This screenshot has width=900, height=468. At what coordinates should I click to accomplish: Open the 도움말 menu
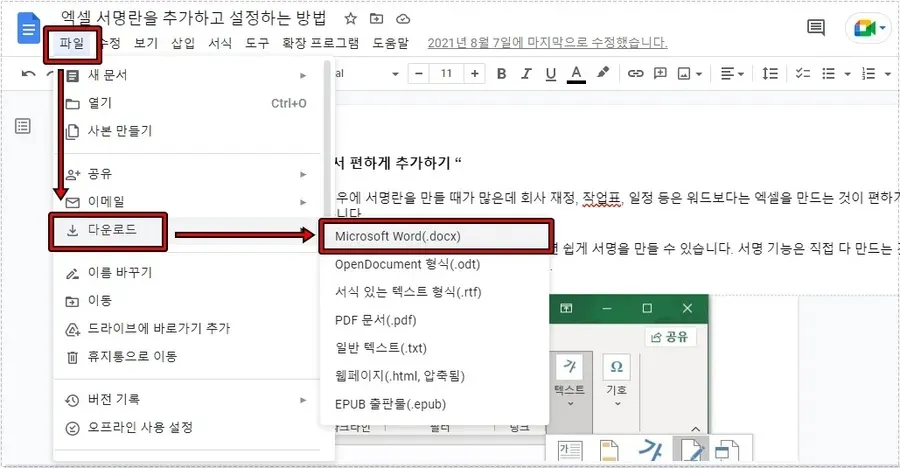click(x=390, y=43)
